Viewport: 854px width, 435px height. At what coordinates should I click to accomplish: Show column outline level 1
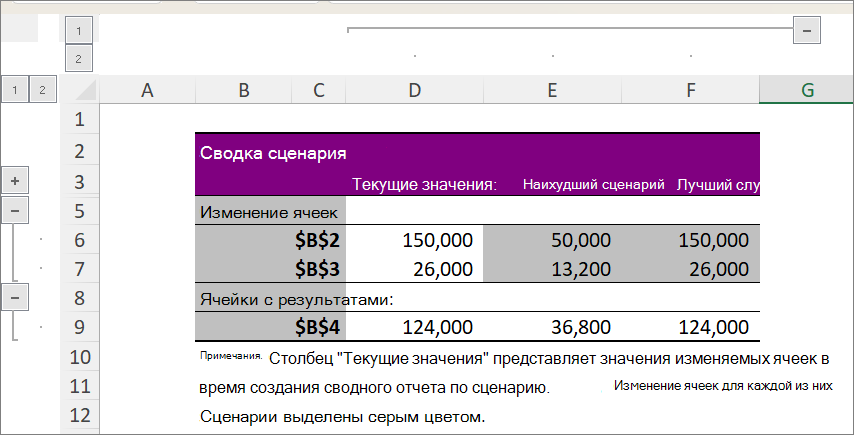click(79, 30)
